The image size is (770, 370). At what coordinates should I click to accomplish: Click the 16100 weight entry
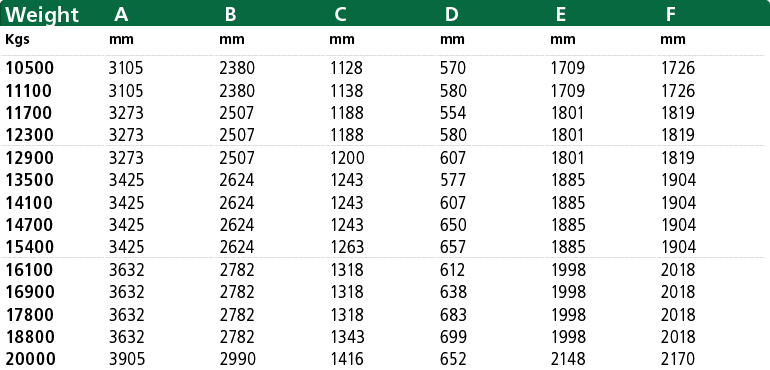click(29, 270)
